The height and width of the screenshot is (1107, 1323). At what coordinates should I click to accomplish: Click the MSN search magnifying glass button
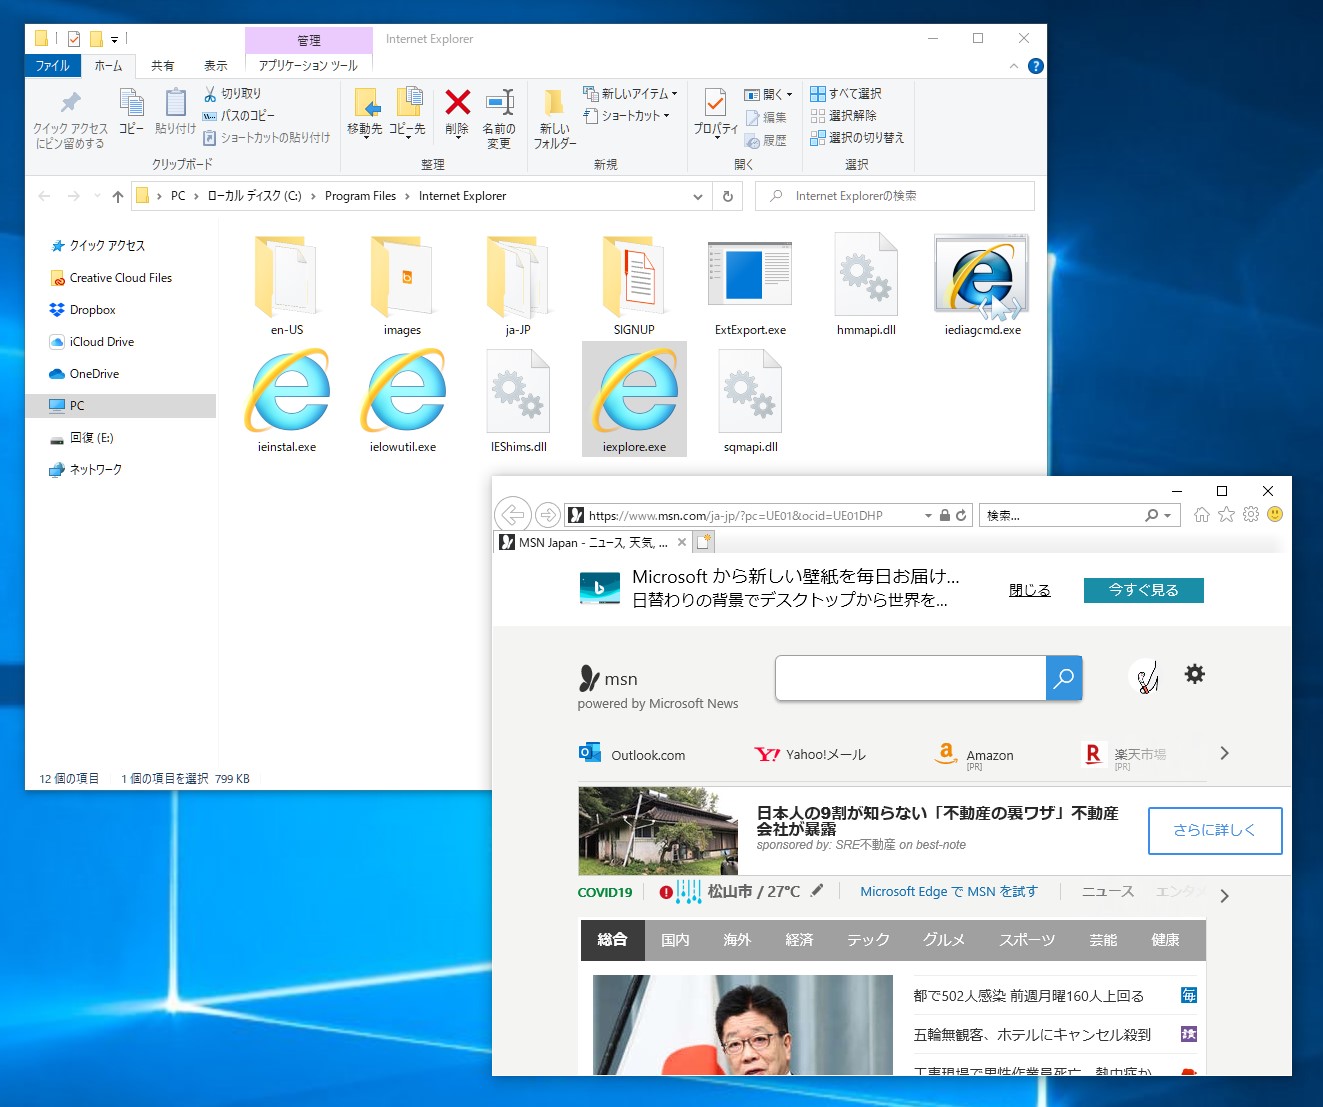pyautogui.click(x=1063, y=678)
